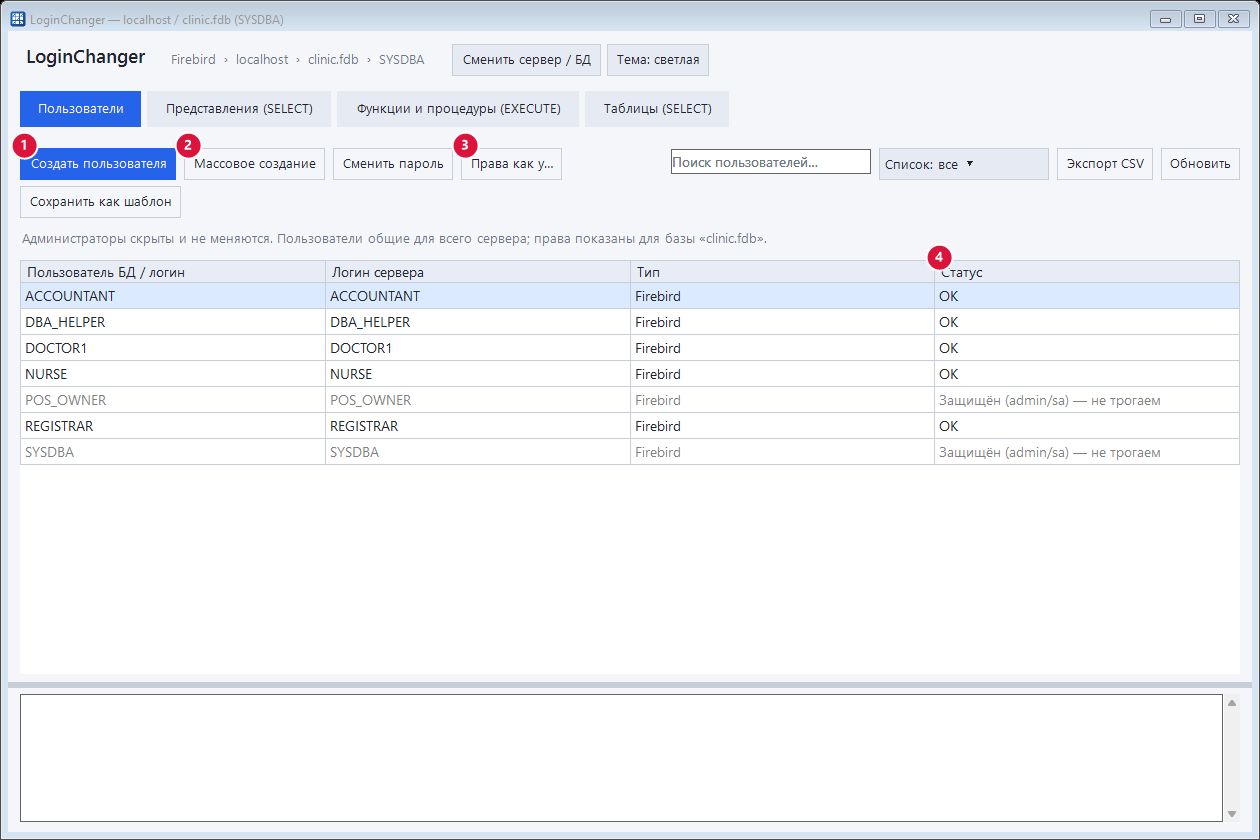
Task: Click Создать пользователя button
Action: coord(98,164)
